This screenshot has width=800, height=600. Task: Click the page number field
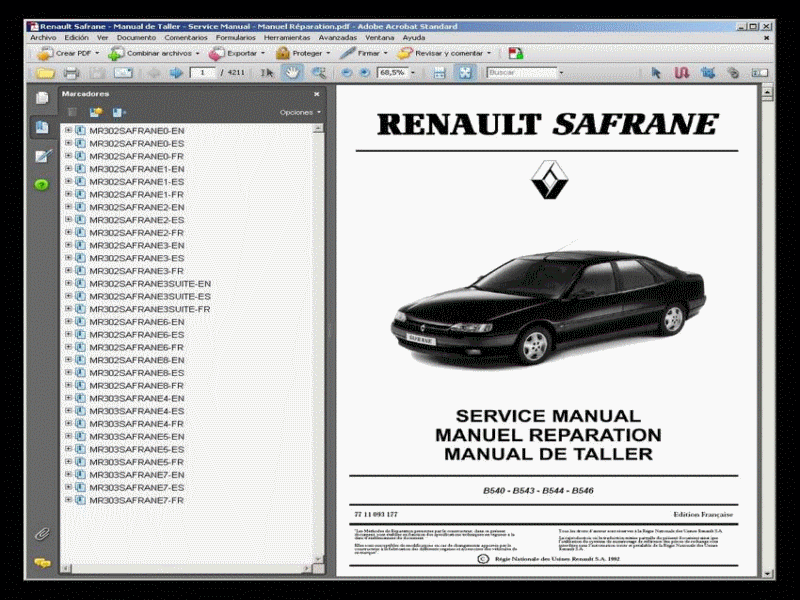coord(203,73)
